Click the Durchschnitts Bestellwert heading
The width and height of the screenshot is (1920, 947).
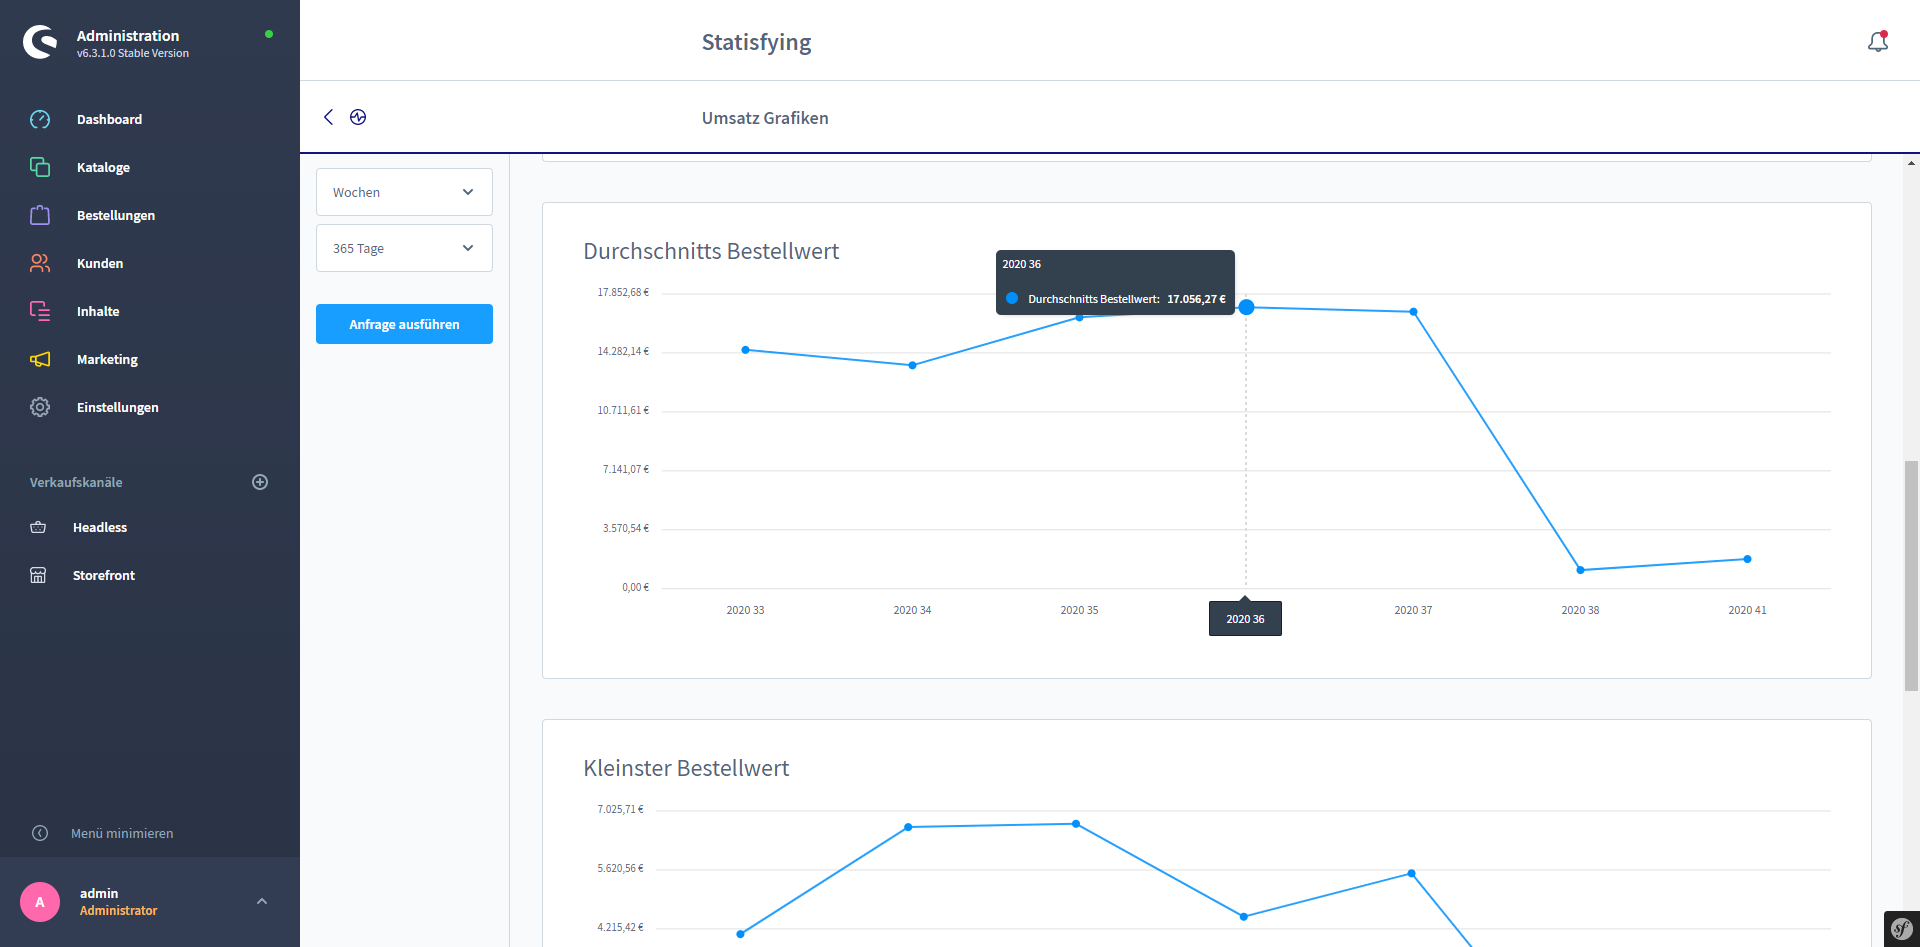(711, 251)
